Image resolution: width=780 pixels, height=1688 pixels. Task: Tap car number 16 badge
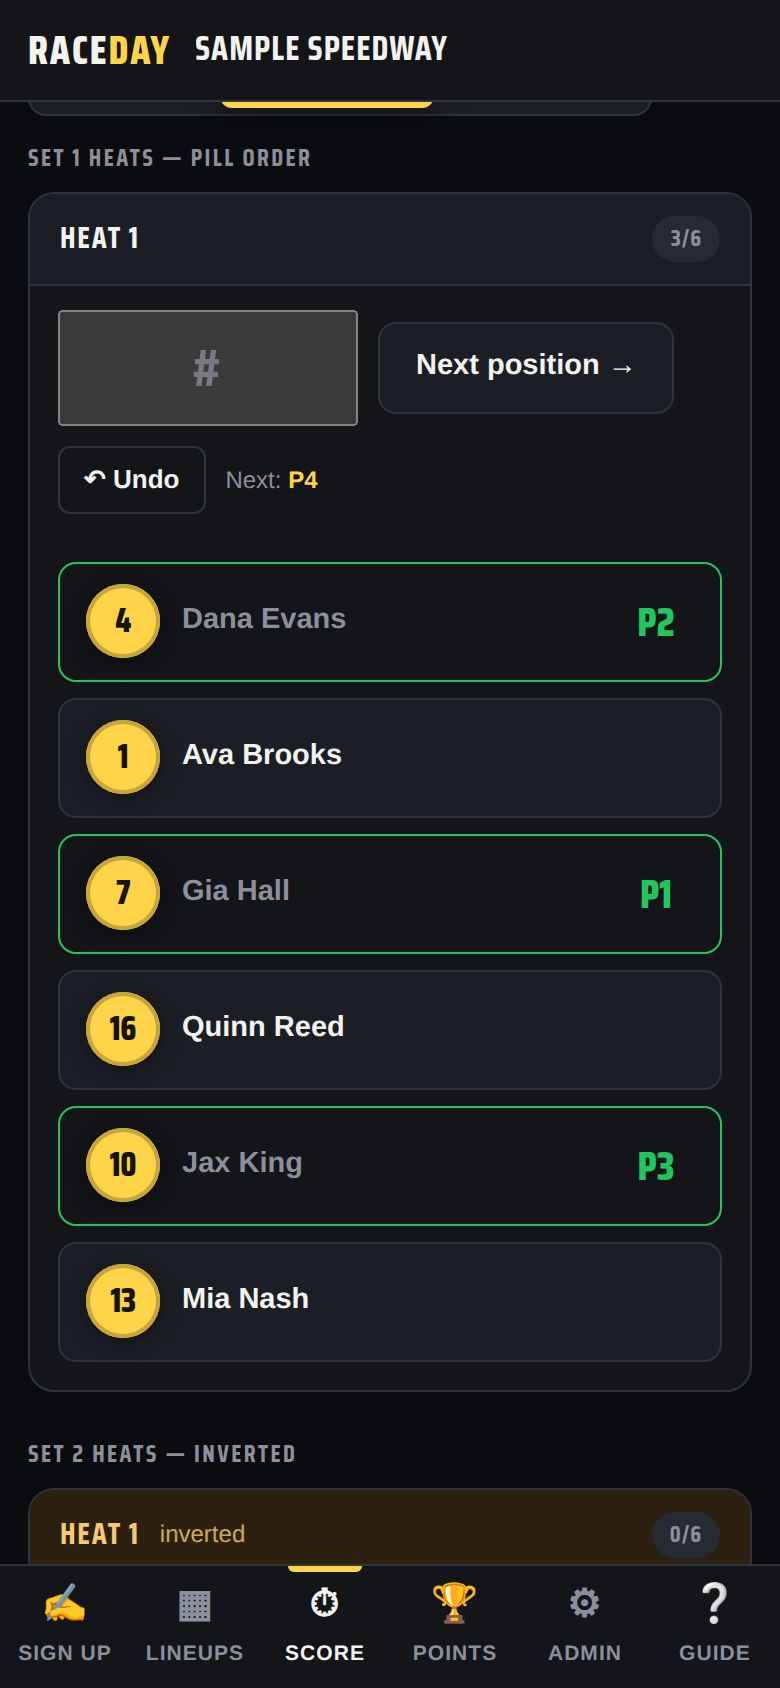123,1029
